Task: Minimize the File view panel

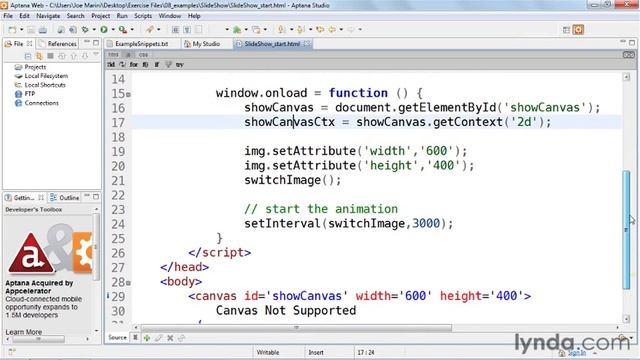Action: coord(87,42)
